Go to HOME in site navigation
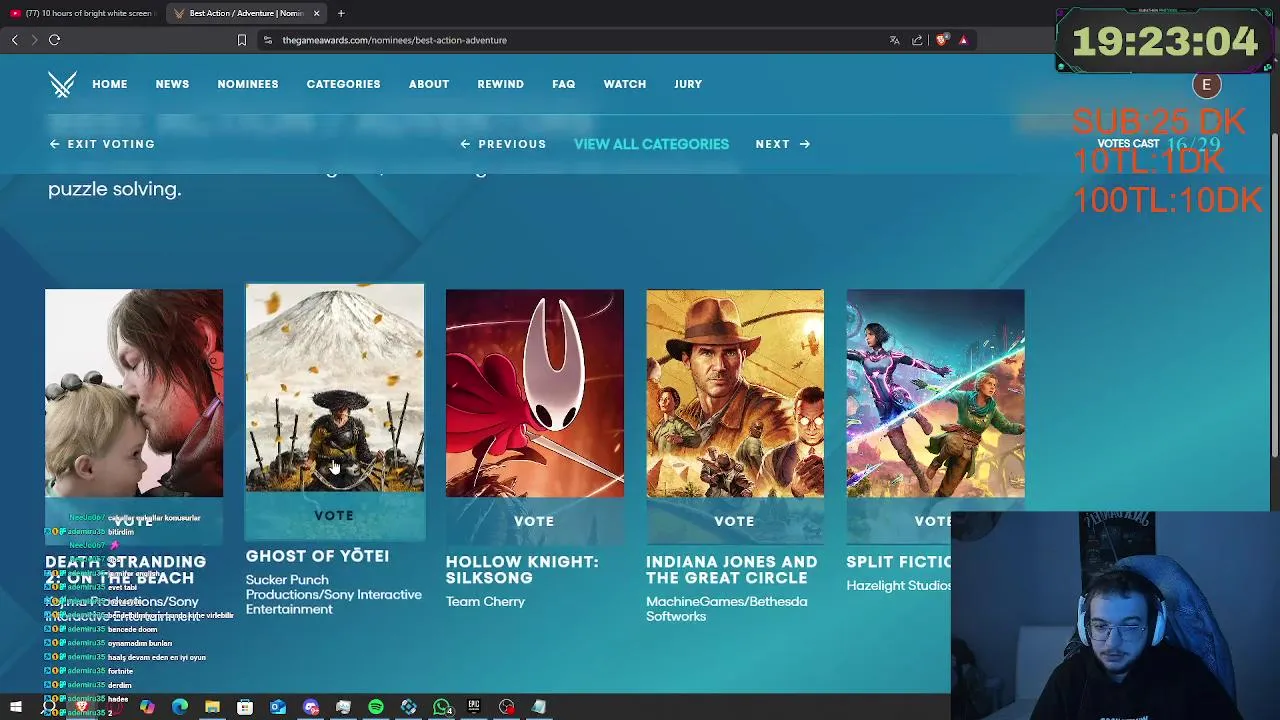Image resolution: width=1280 pixels, height=720 pixels. pos(110,84)
